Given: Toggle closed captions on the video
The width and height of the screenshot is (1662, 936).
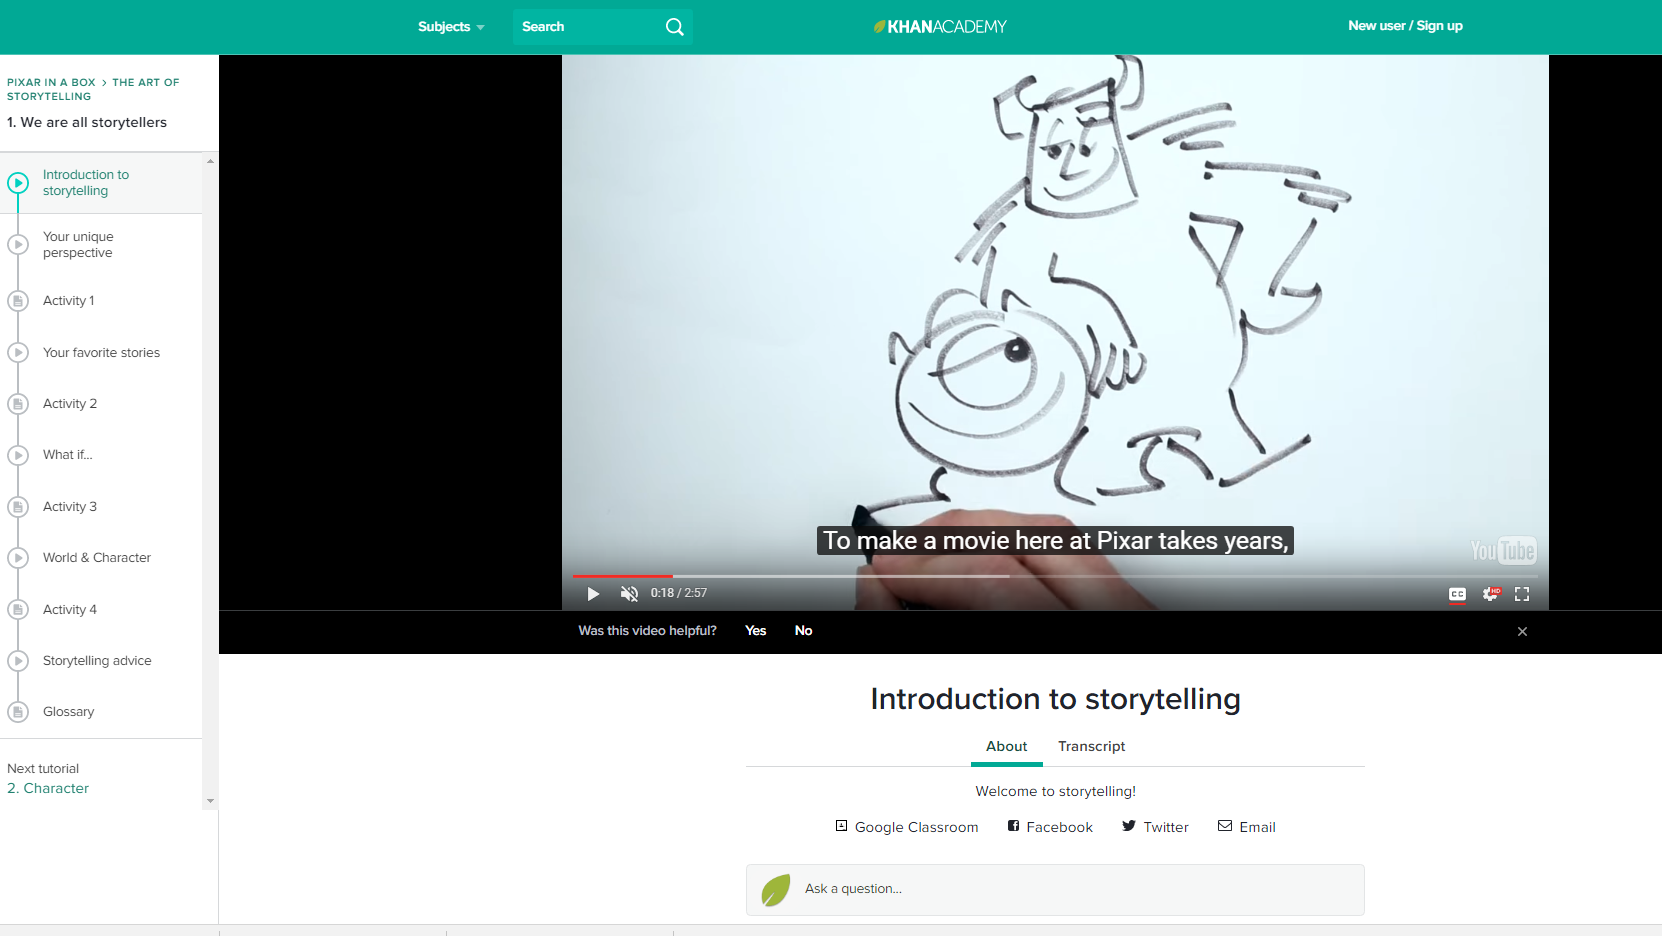Looking at the screenshot, I should pyautogui.click(x=1457, y=594).
